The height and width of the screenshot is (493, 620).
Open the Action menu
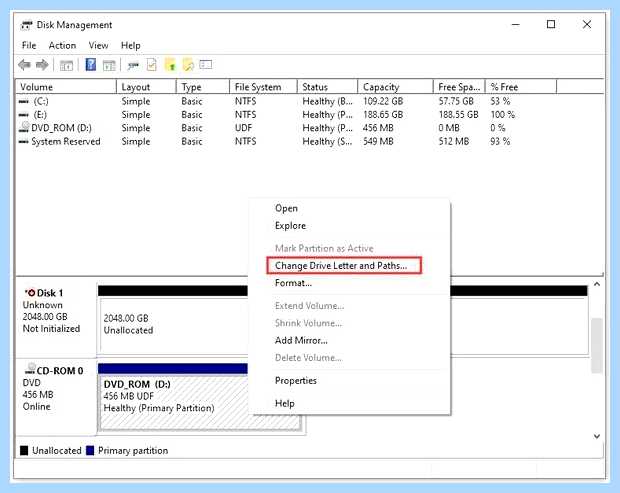pyautogui.click(x=62, y=45)
